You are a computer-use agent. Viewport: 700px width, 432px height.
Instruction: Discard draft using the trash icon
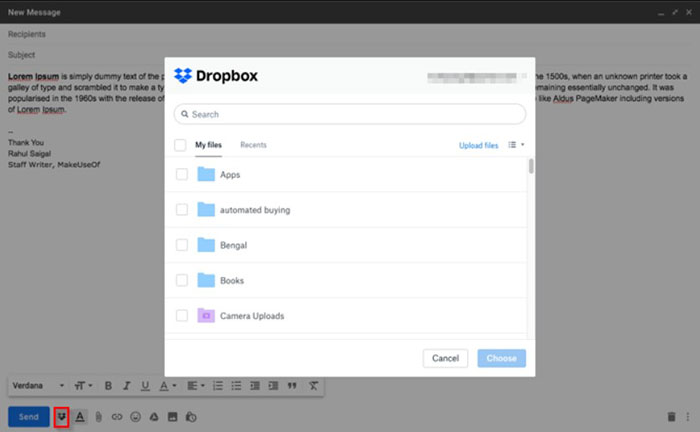pyautogui.click(x=671, y=416)
